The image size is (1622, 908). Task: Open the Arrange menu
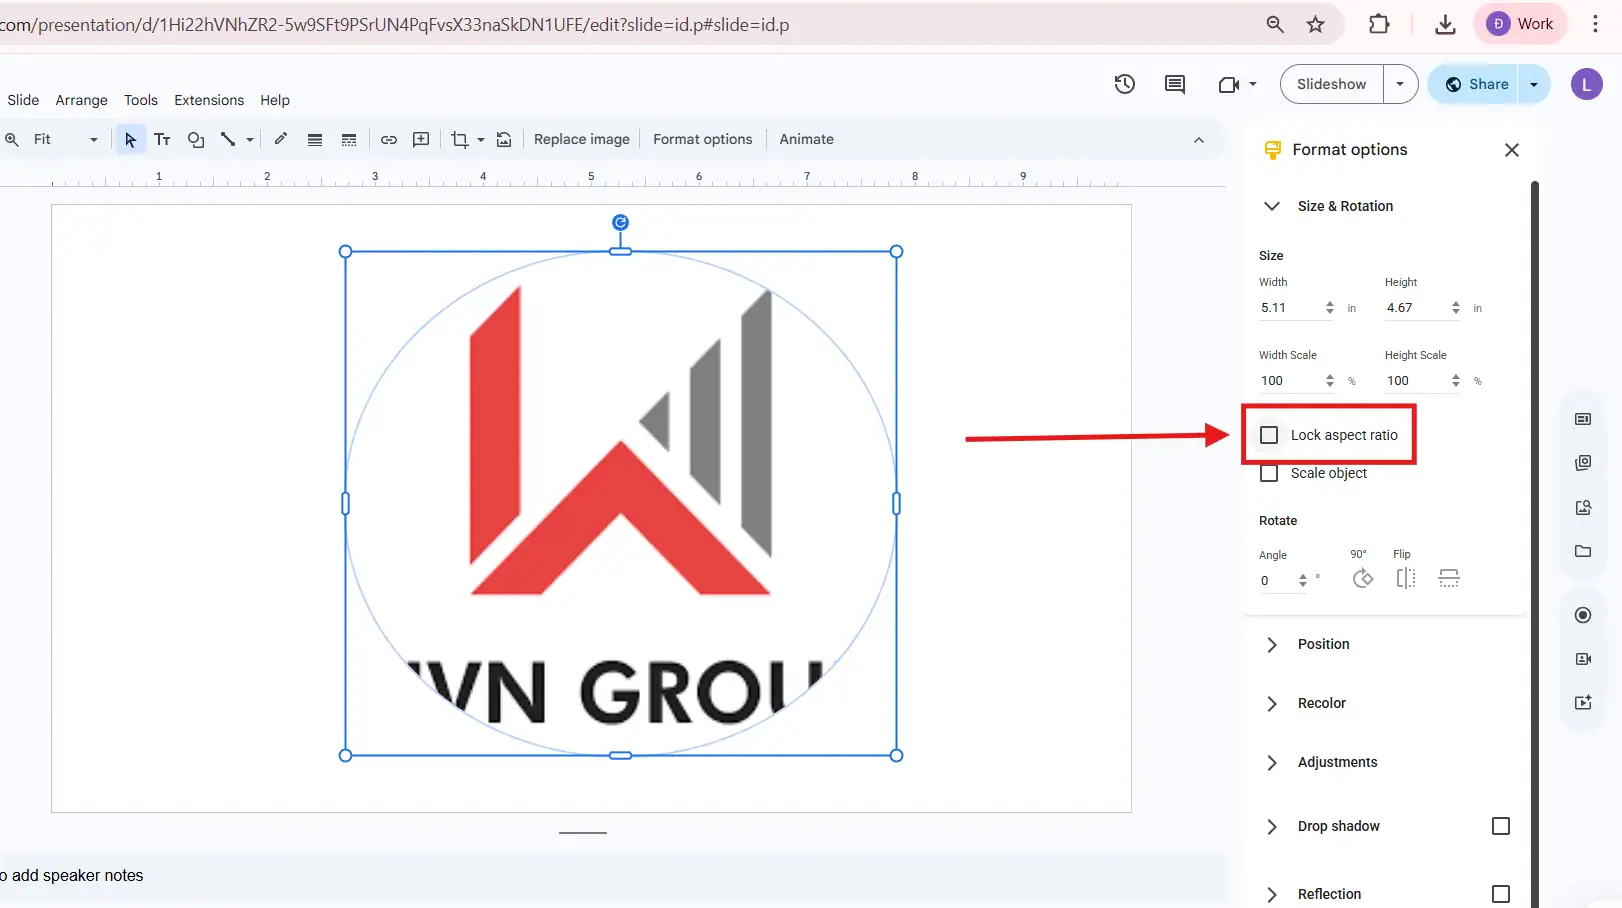pyautogui.click(x=81, y=100)
